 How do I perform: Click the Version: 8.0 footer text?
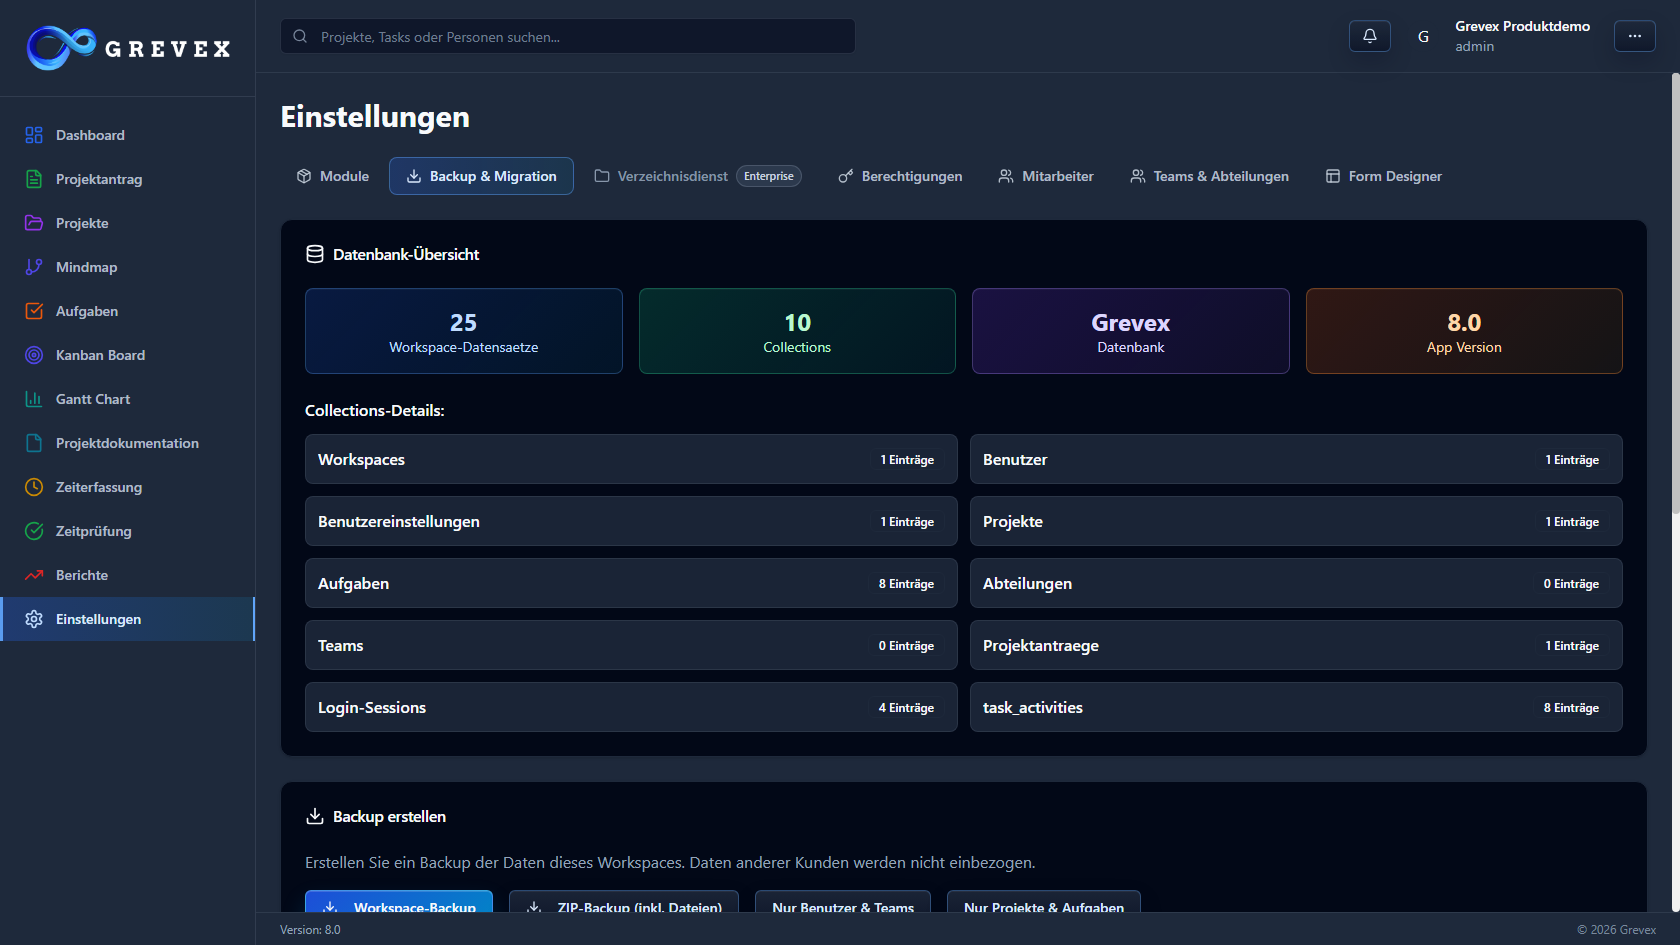pyautogui.click(x=310, y=930)
